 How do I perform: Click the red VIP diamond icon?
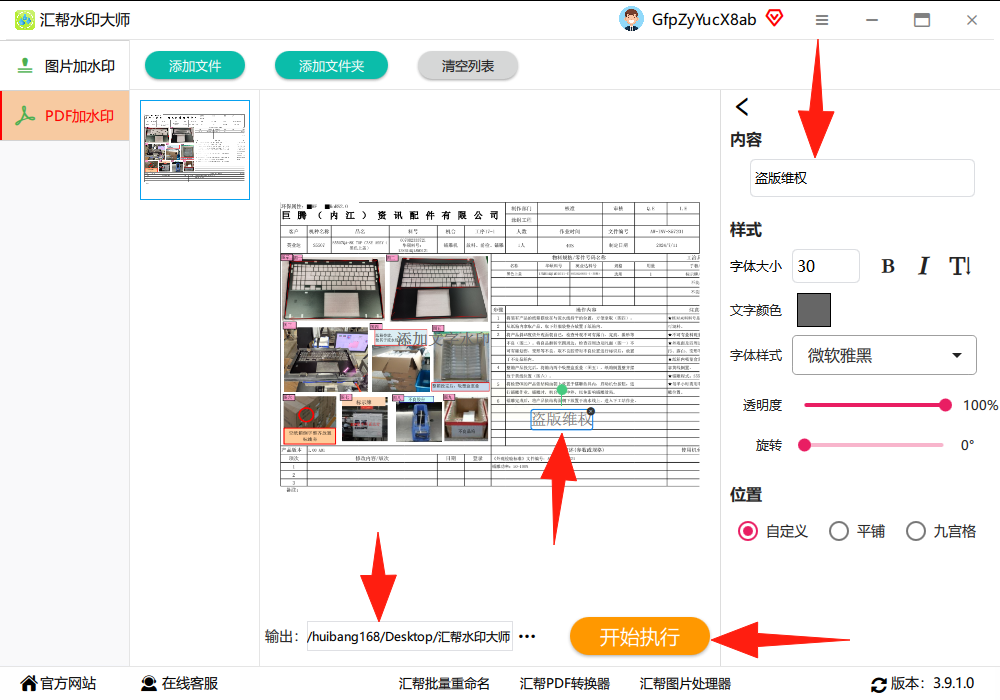pyautogui.click(x=774, y=18)
